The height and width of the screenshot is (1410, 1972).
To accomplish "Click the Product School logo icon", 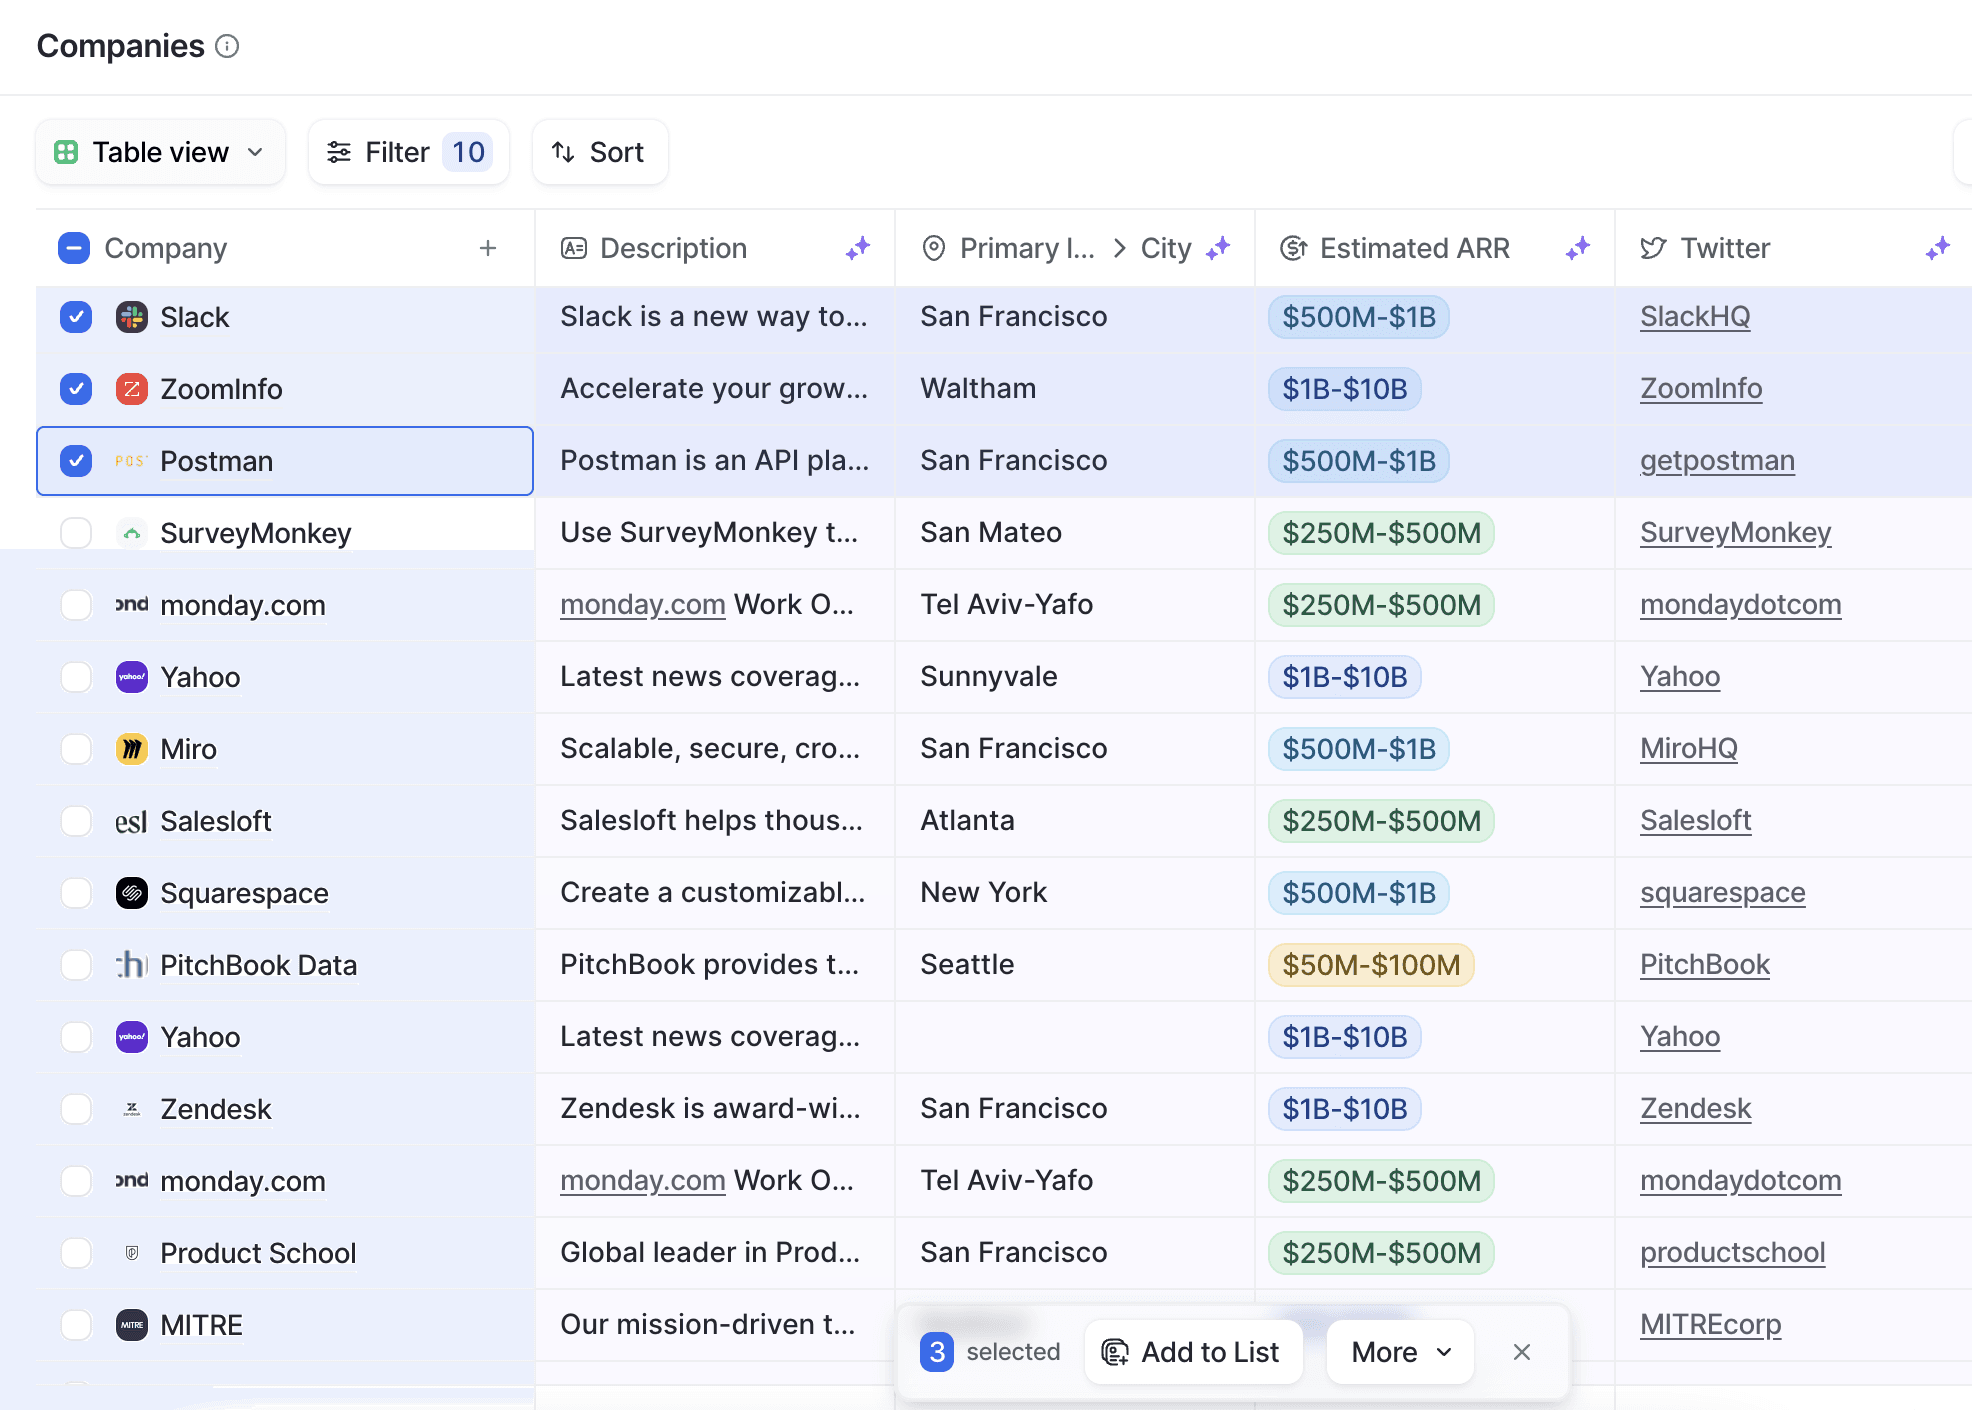I will [132, 1253].
